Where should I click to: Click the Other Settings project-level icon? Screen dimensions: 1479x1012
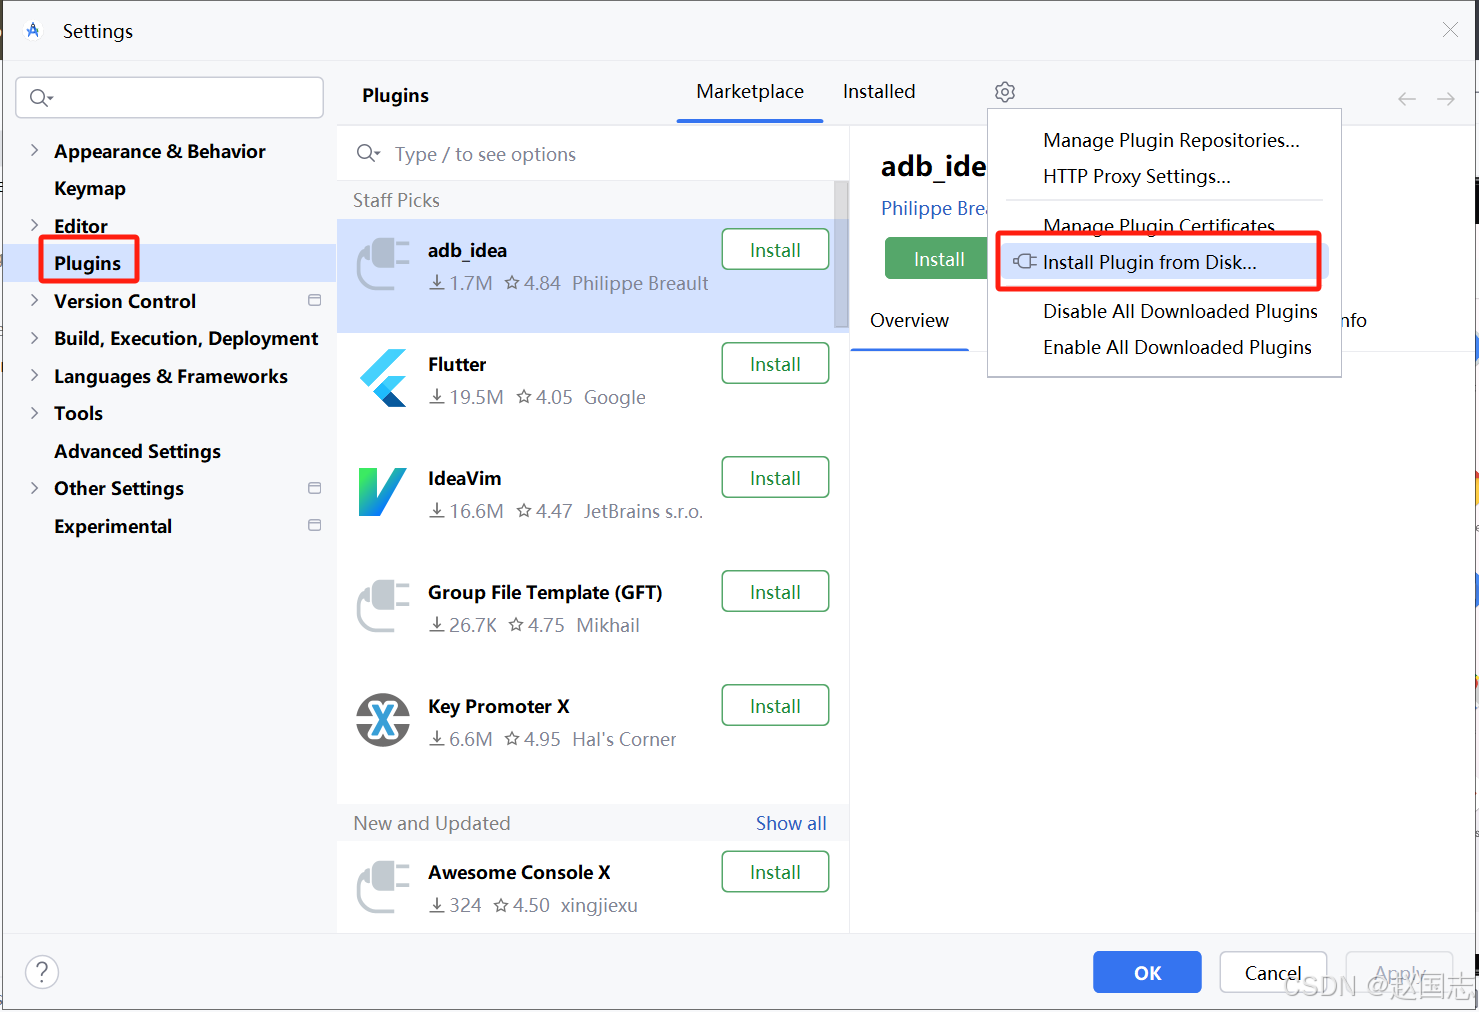click(x=314, y=488)
